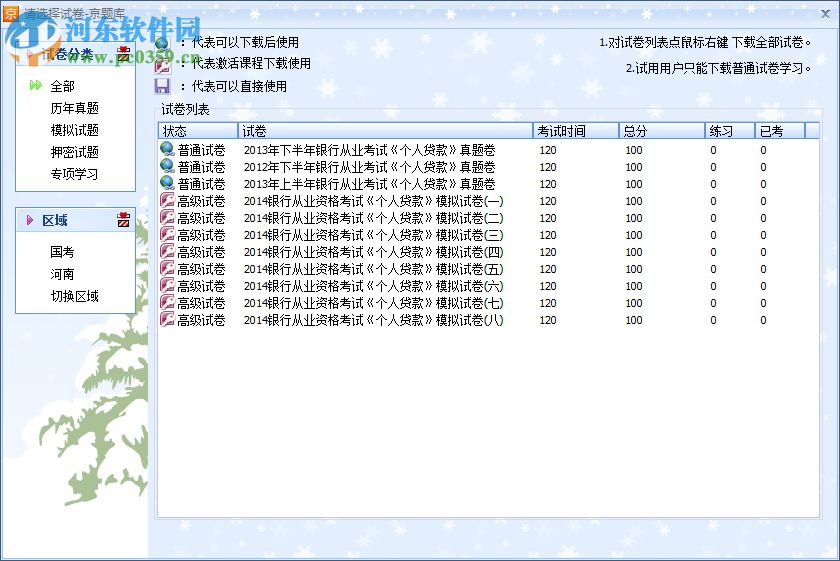This screenshot has height=561, width=840.
Task: Close the 请选择试卷 window
Action: pos(826,13)
